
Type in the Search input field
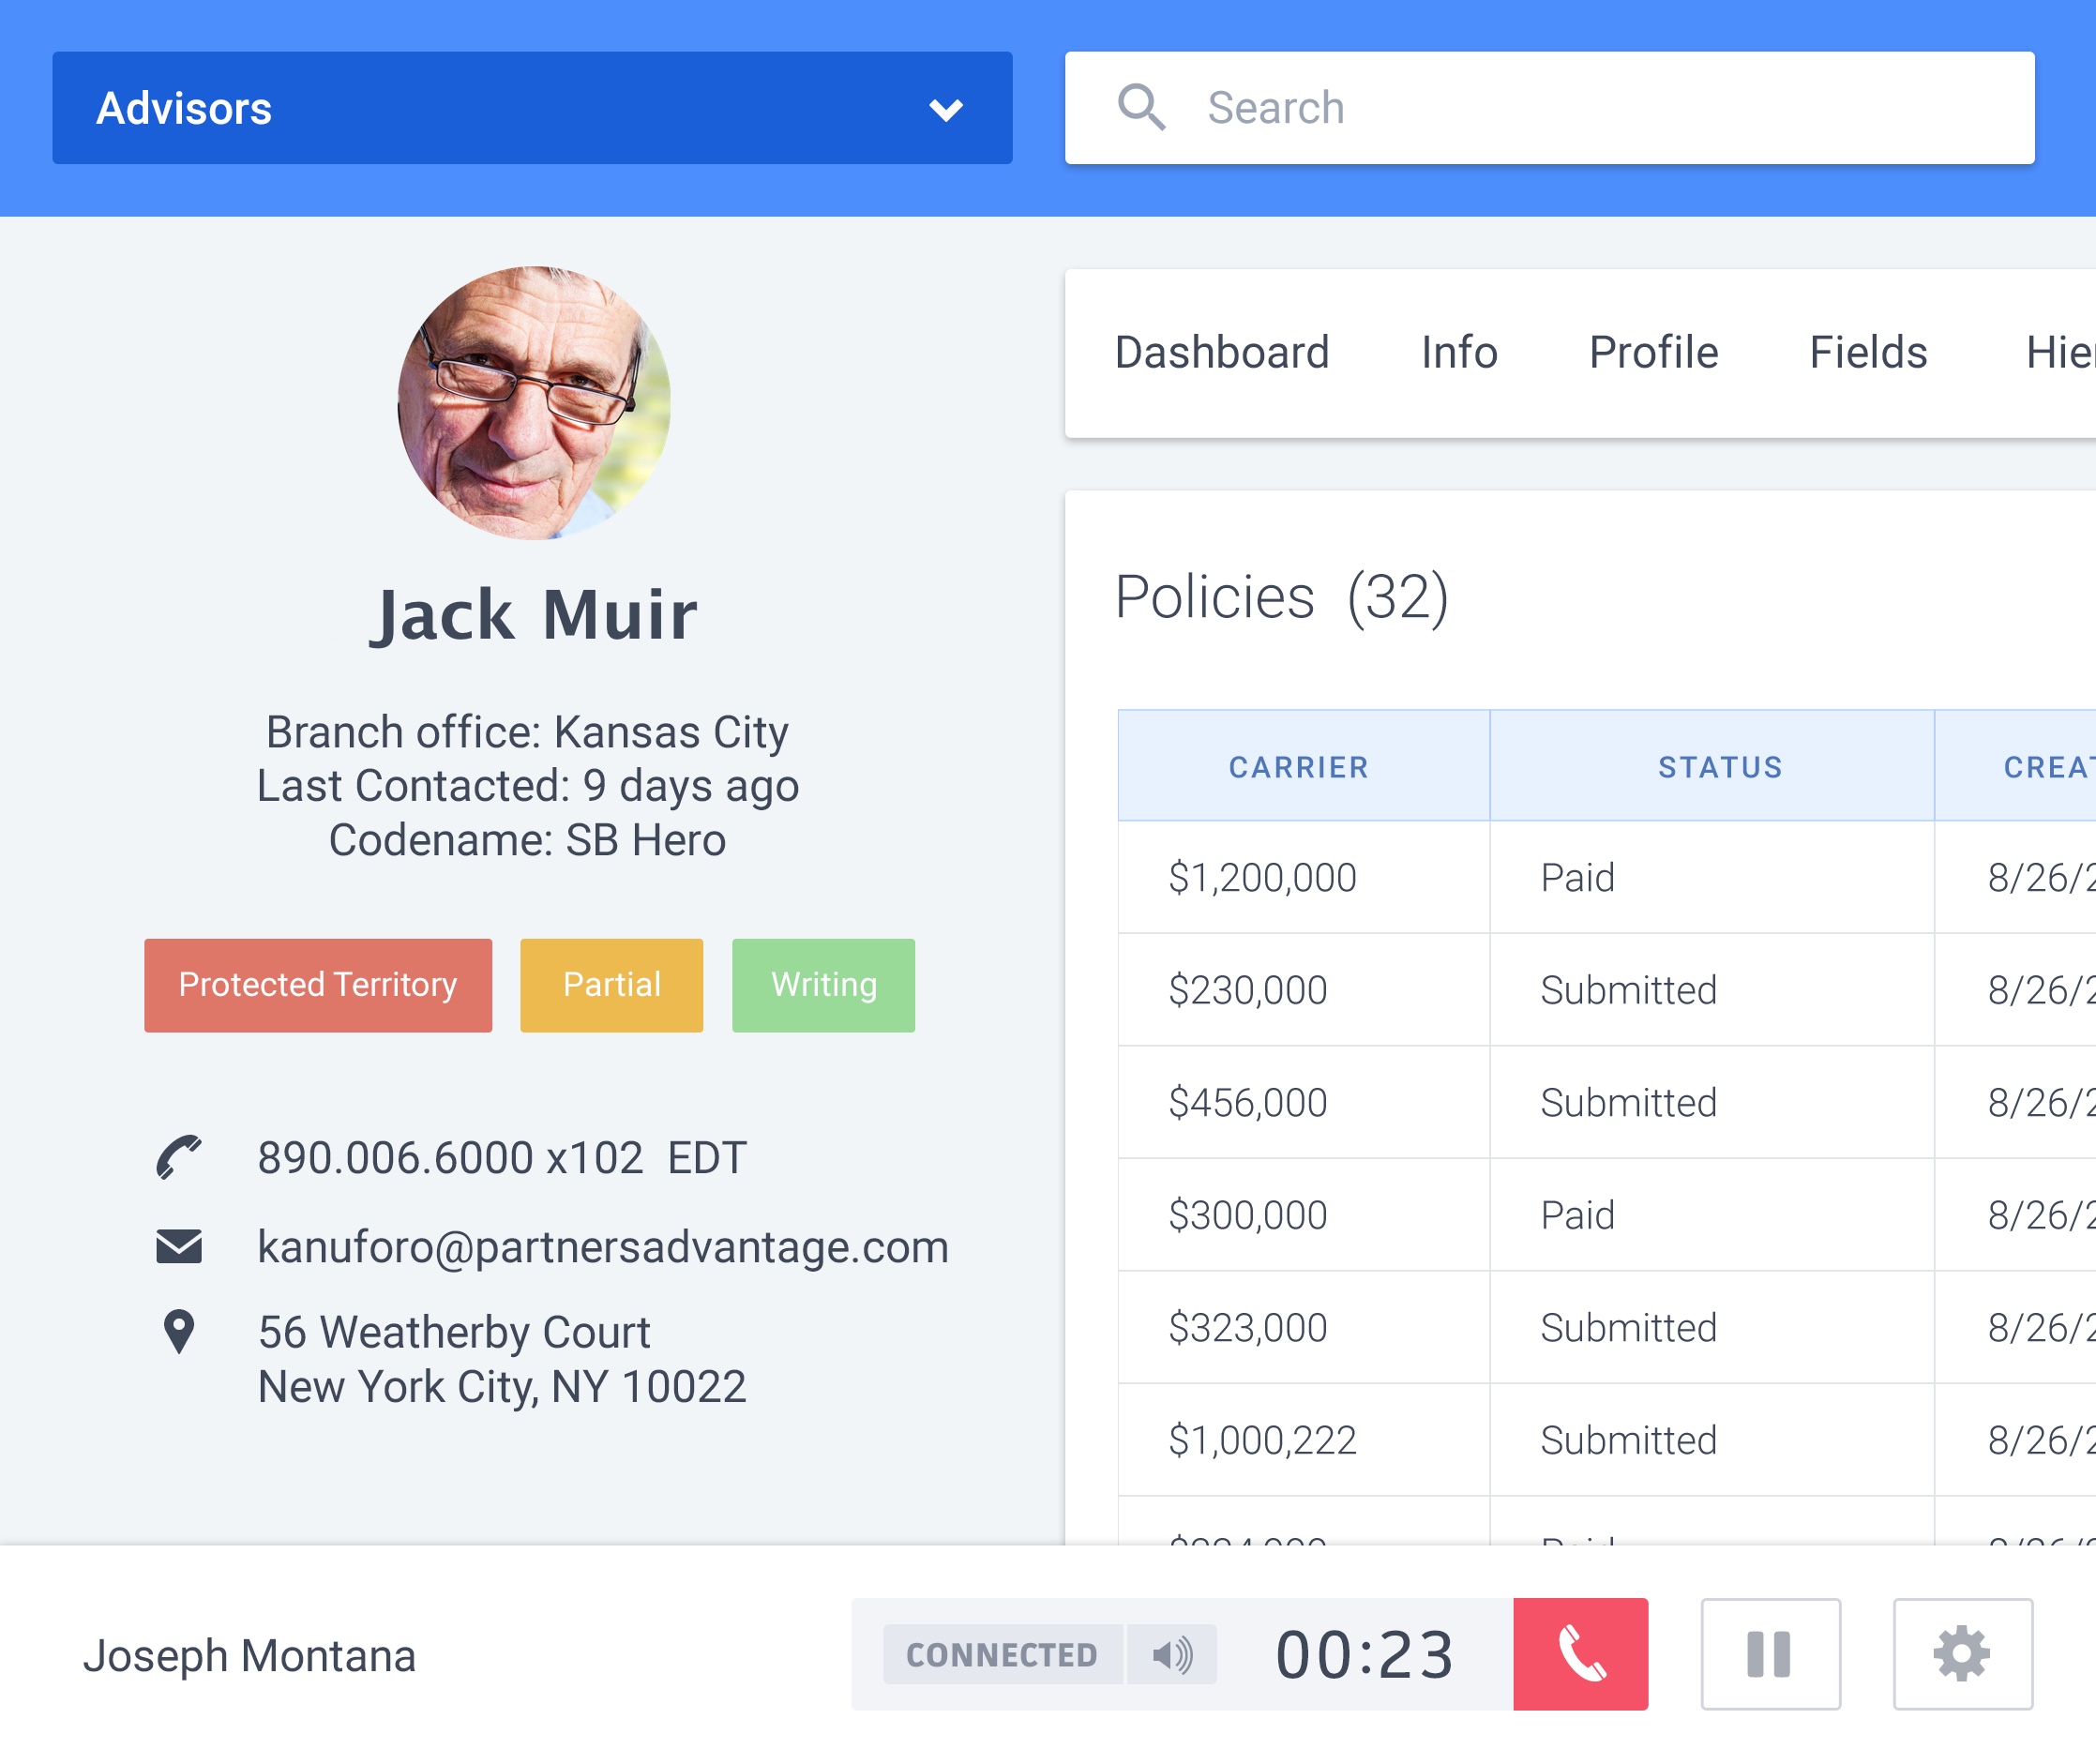[1600, 108]
